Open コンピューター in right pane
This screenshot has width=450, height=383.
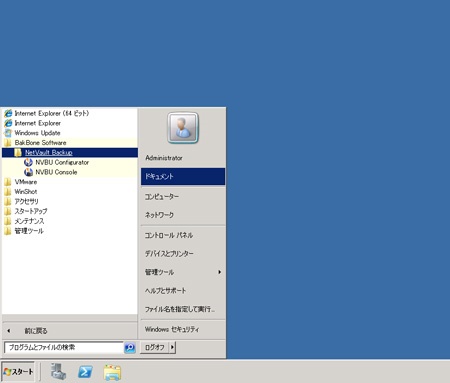[x=183, y=197]
